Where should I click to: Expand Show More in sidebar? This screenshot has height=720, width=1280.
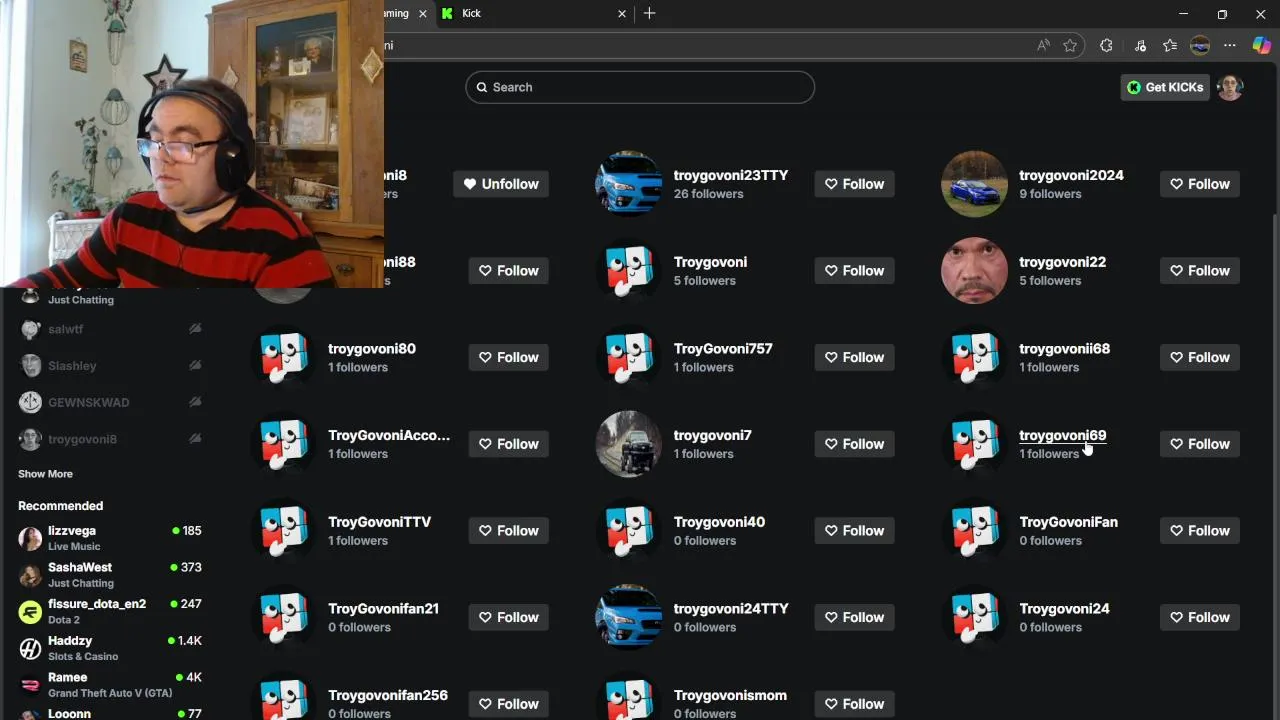point(45,474)
